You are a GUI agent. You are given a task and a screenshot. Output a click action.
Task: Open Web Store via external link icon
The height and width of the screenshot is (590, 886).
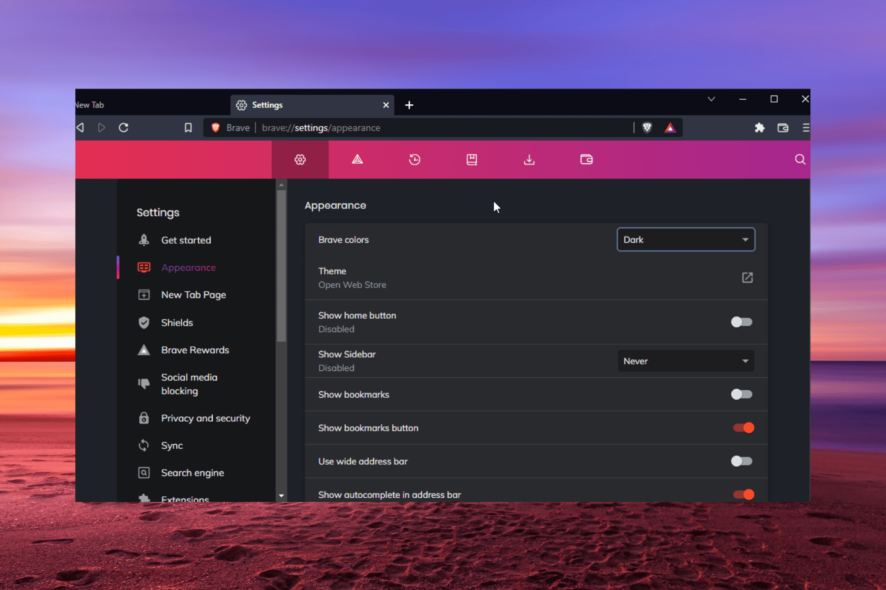click(x=747, y=277)
